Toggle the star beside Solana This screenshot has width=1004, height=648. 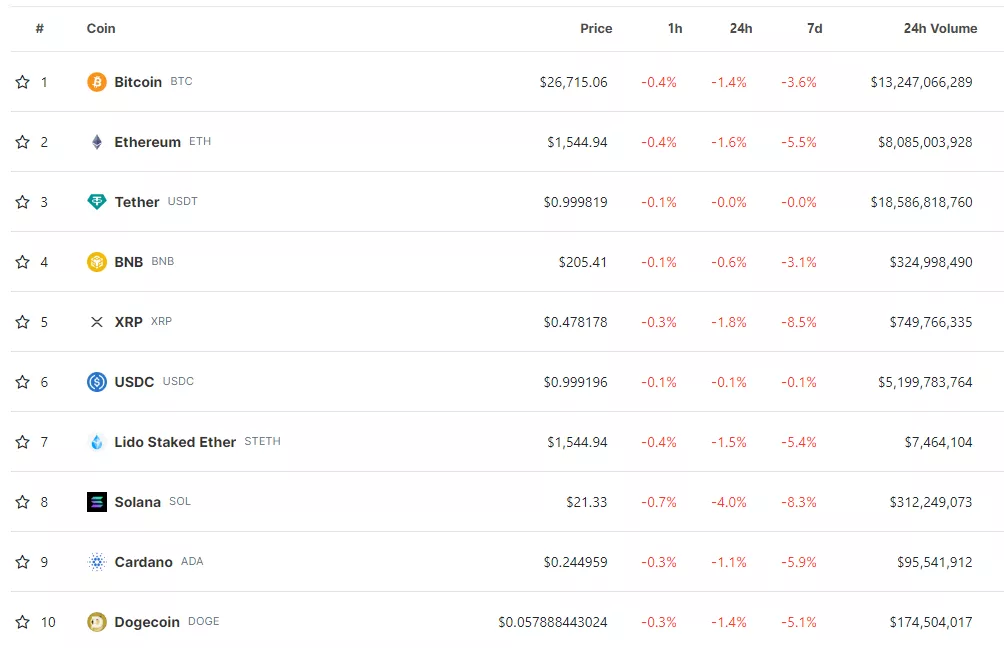click(x=23, y=502)
